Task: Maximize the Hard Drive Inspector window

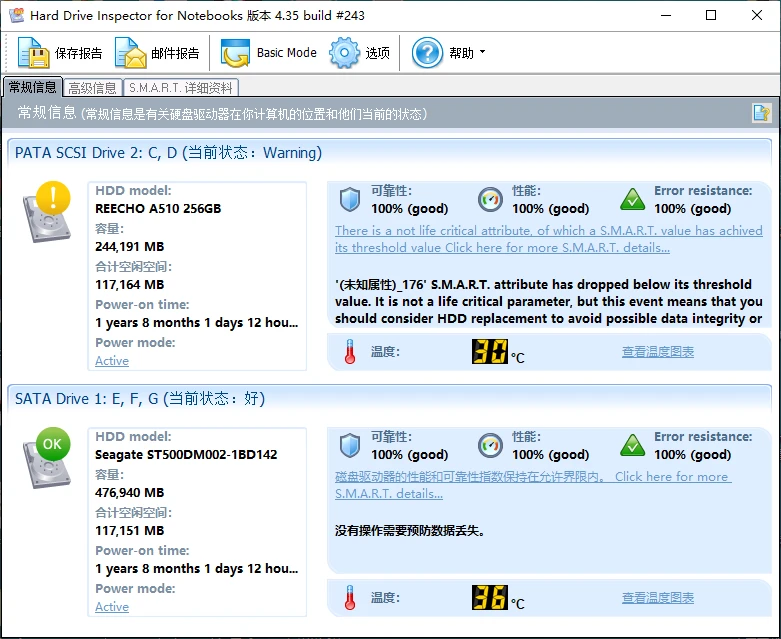Action: pyautogui.click(x=711, y=15)
